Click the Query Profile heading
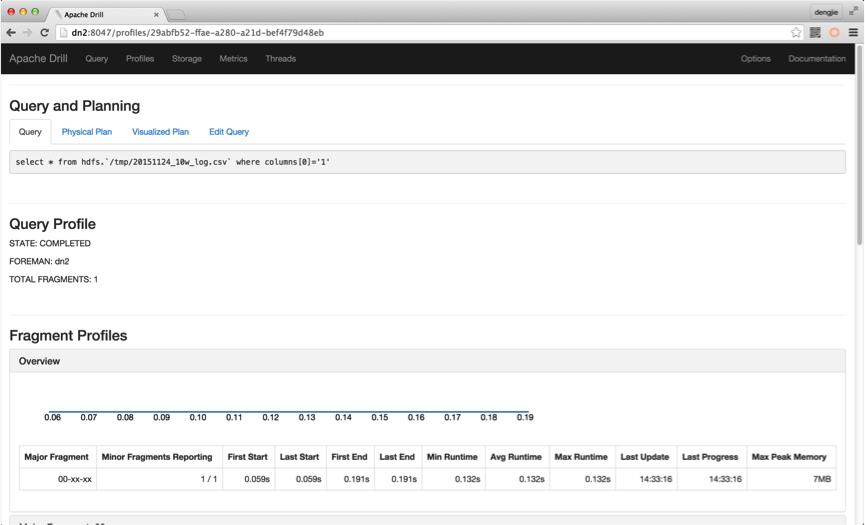Screen dimensions: 865x525 pyautogui.click(x=52, y=224)
